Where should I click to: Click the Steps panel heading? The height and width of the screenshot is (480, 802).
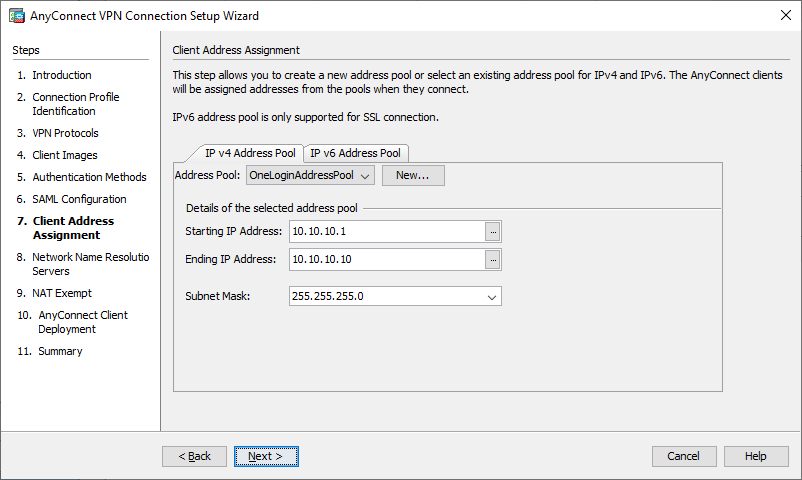[x=26, y=50]
